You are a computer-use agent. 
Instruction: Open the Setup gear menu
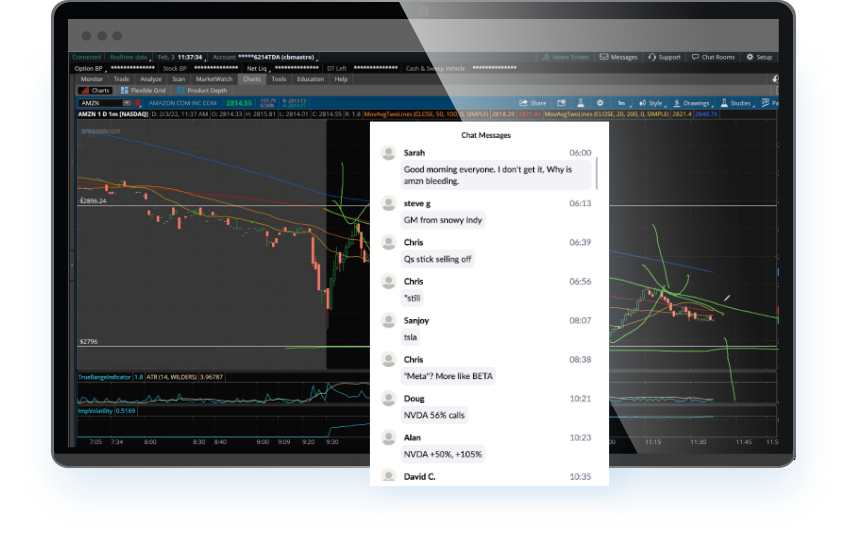click(759, 57)
